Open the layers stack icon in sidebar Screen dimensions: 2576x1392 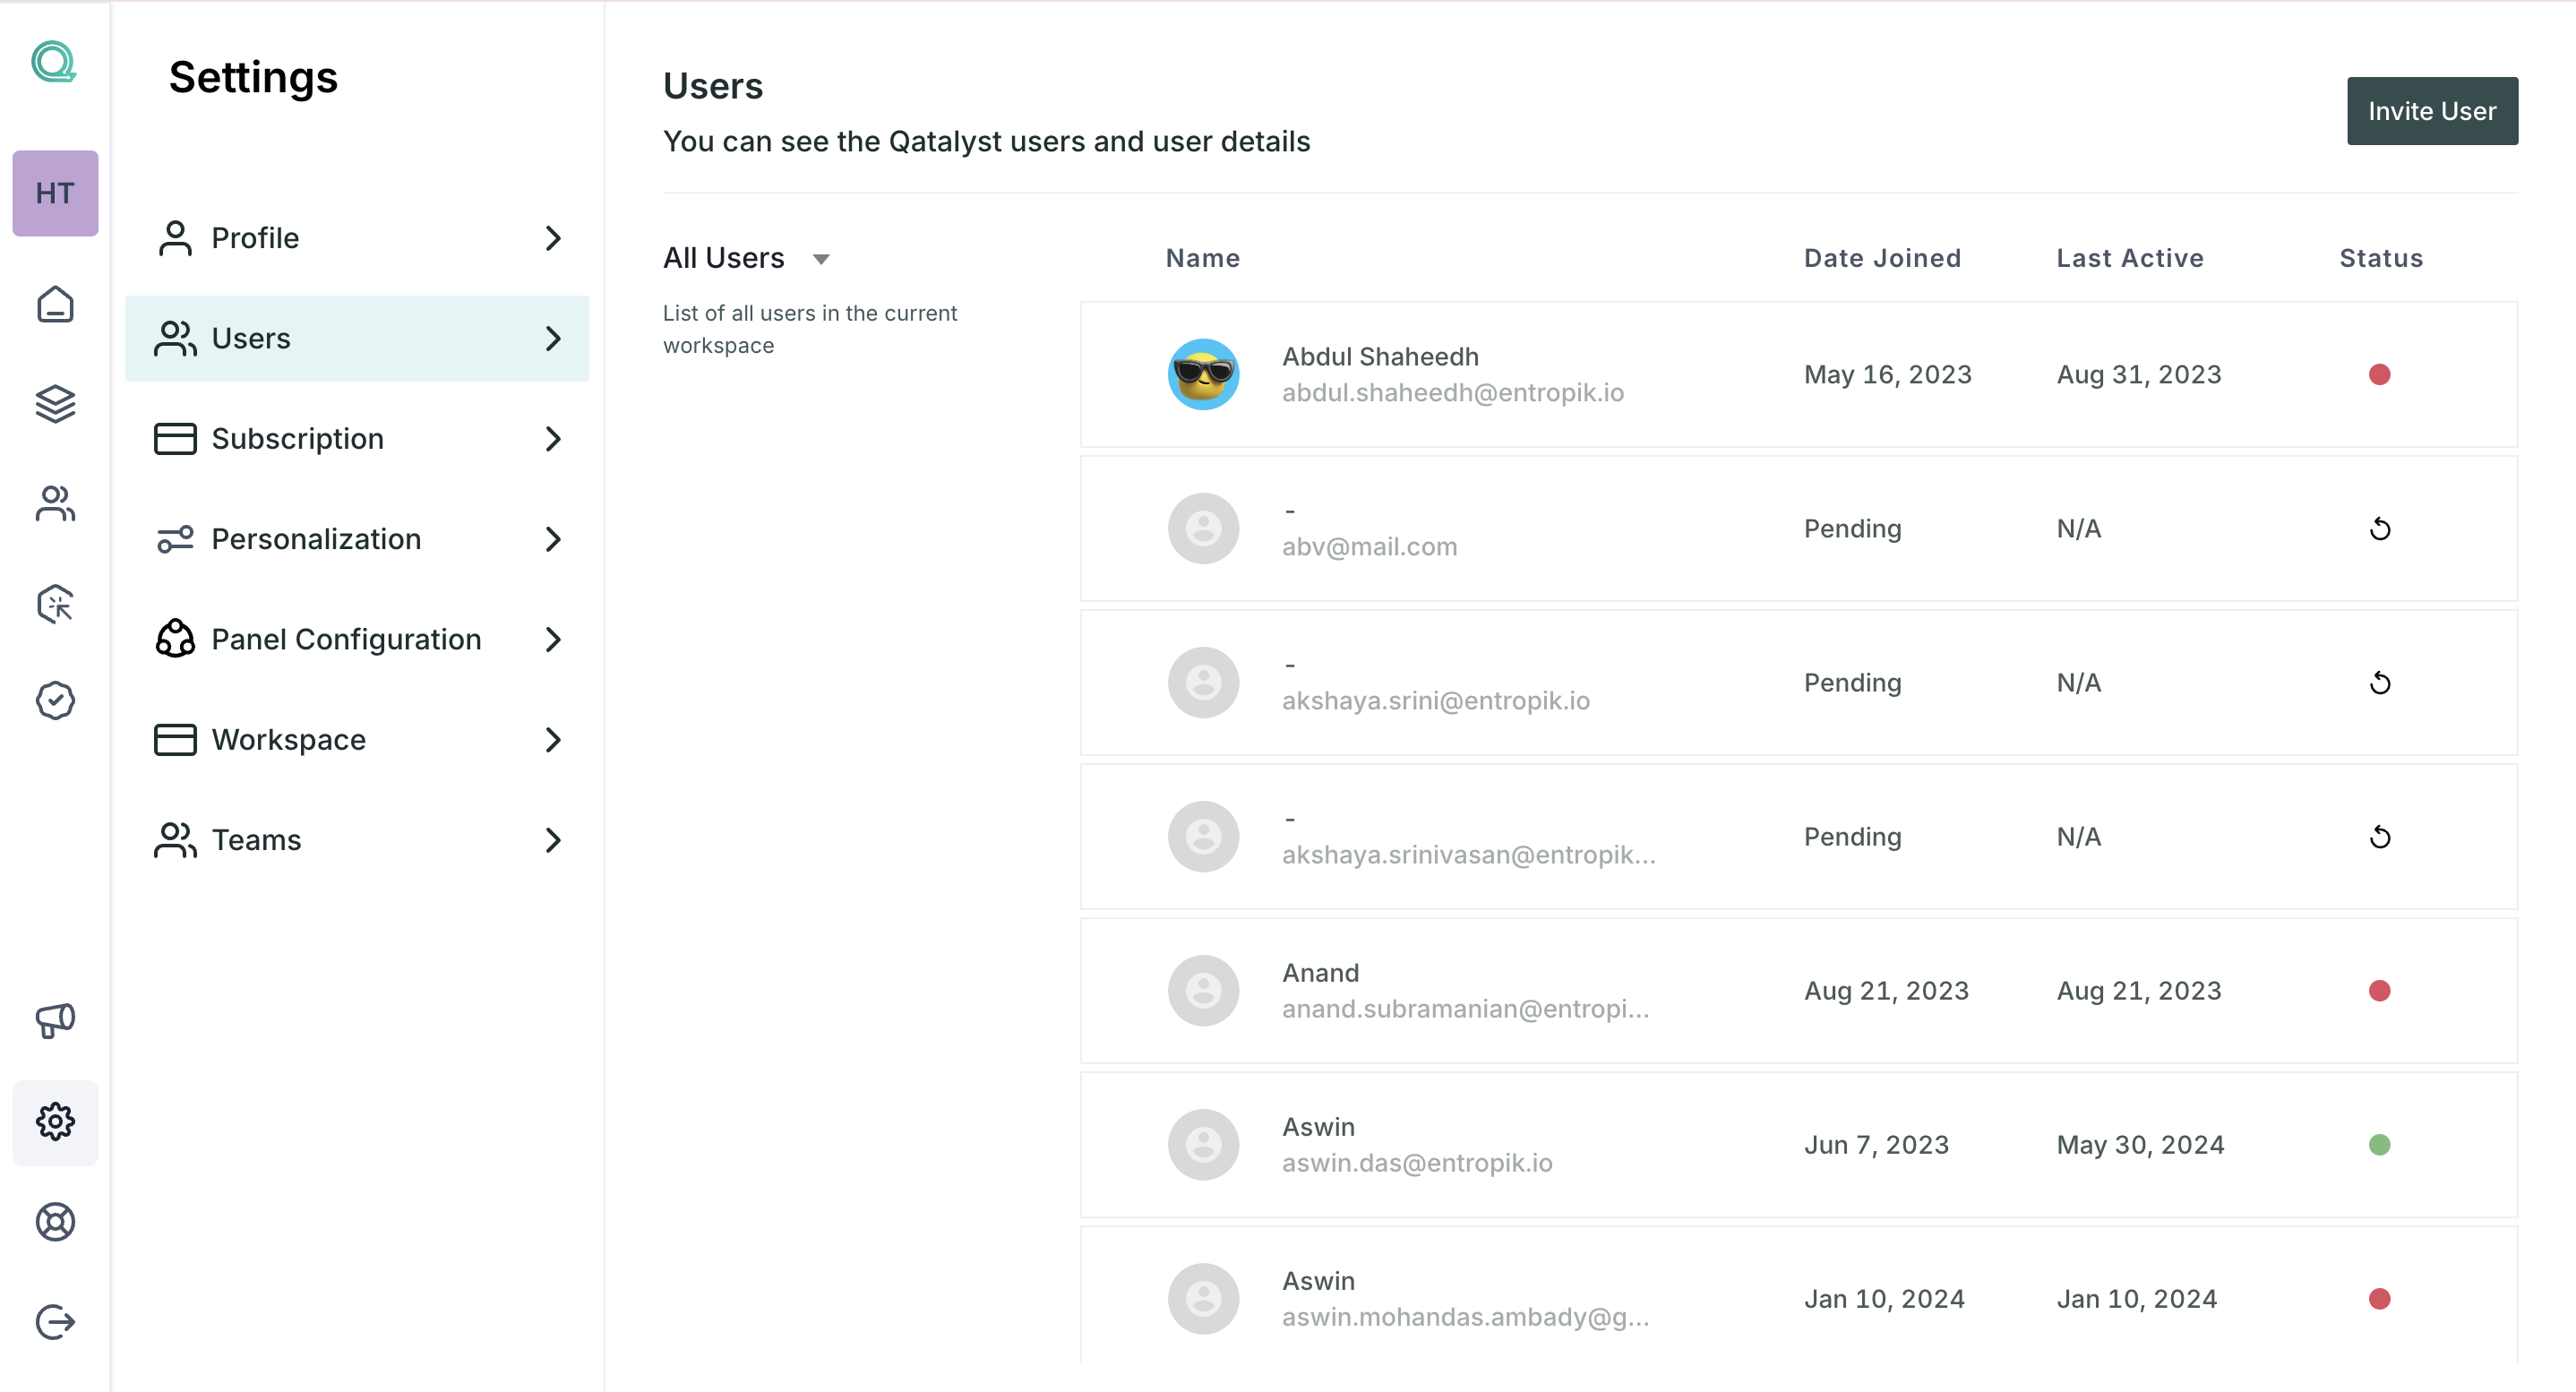point(55,404)
